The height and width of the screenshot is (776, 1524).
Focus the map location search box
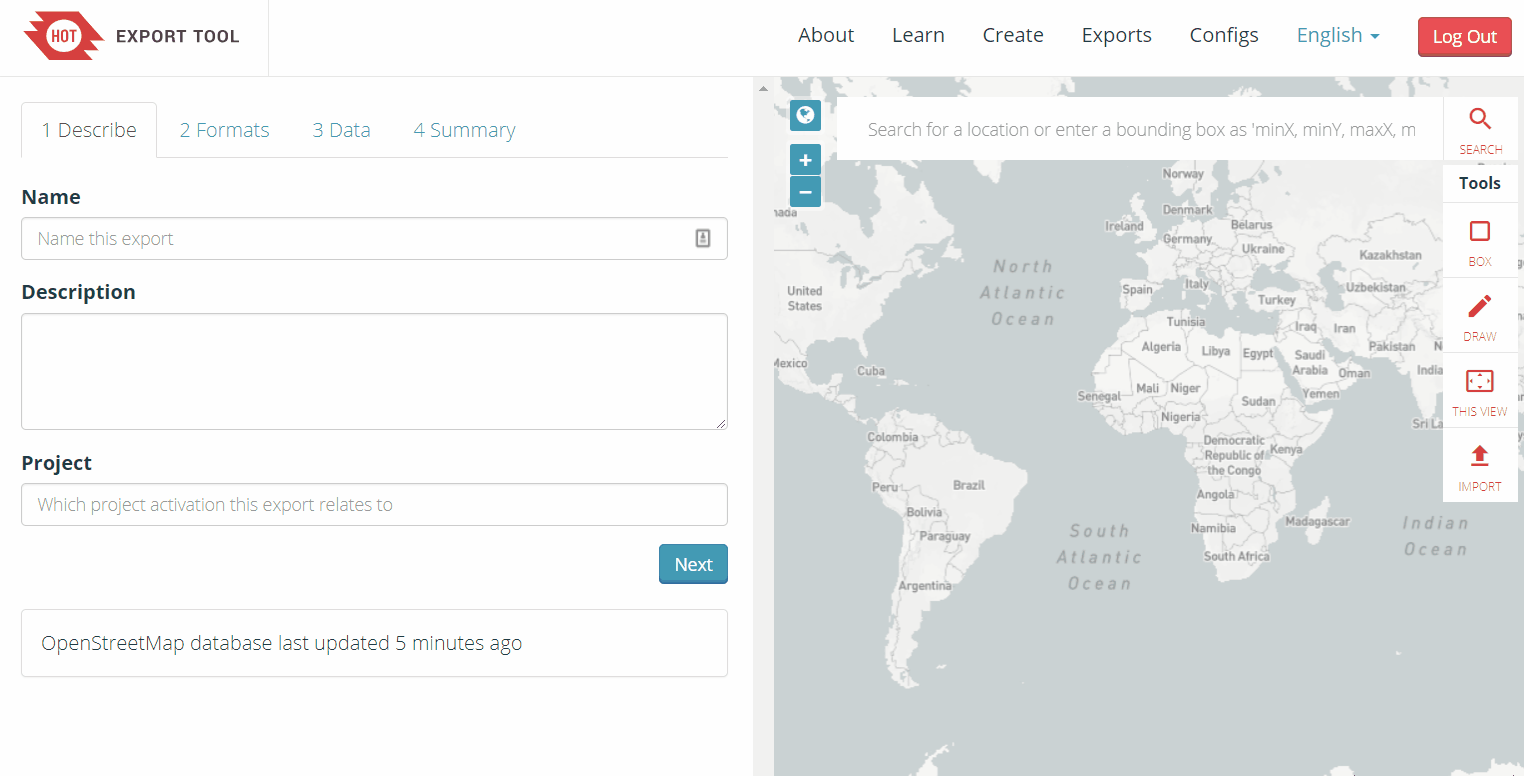pos(1140,129)
